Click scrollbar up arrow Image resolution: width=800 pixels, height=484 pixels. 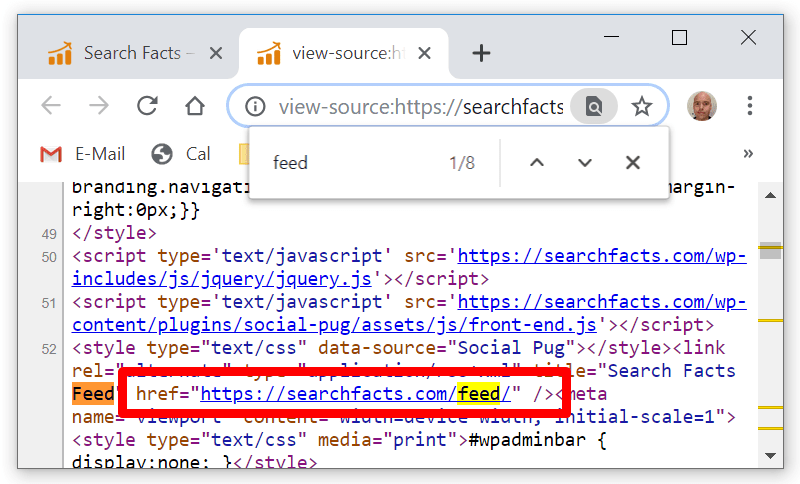[x=770, y=195]
